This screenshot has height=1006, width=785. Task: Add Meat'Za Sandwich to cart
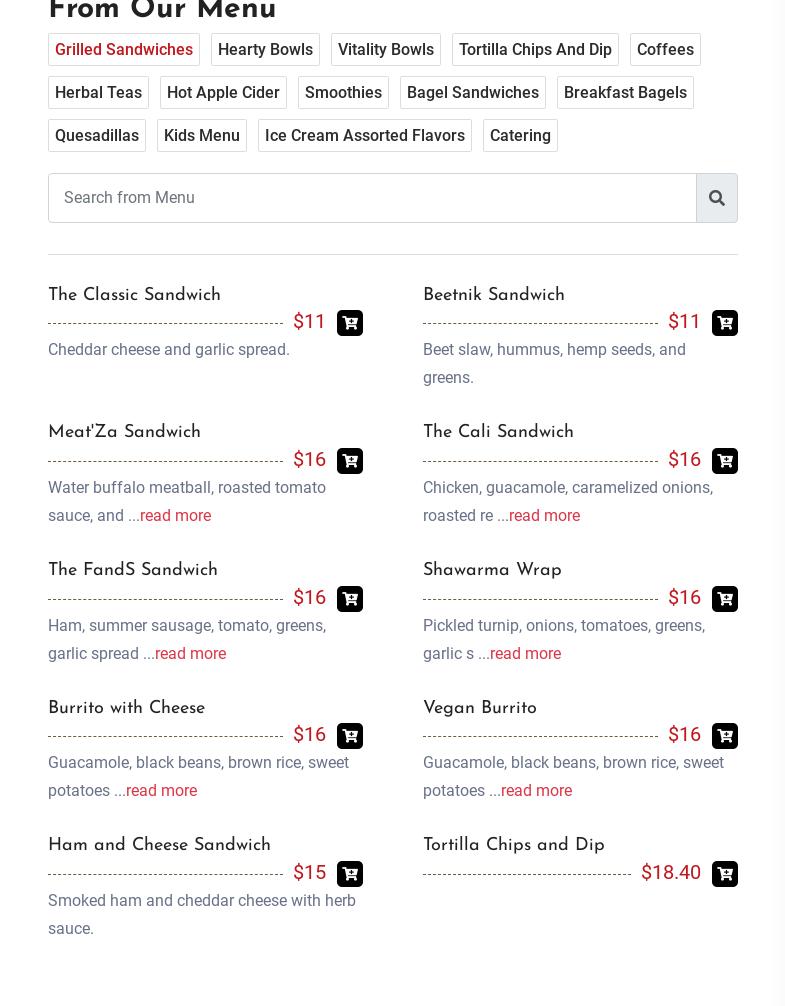click(x=350, y=461)
